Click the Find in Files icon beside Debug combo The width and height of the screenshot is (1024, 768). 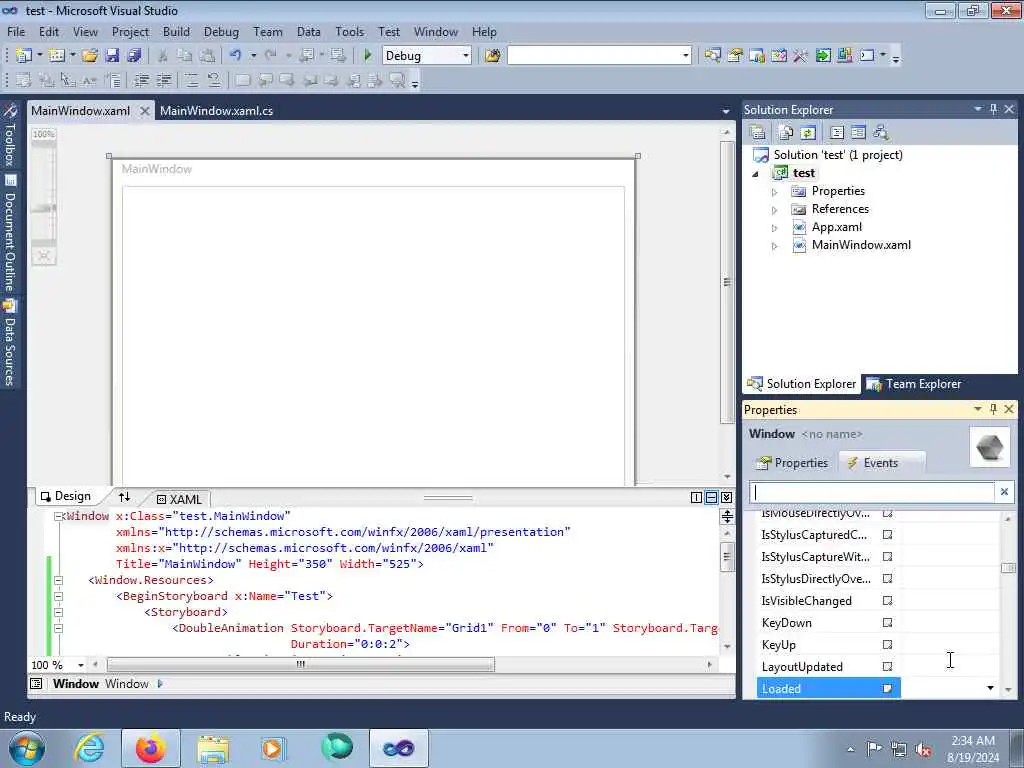(492, 56)
